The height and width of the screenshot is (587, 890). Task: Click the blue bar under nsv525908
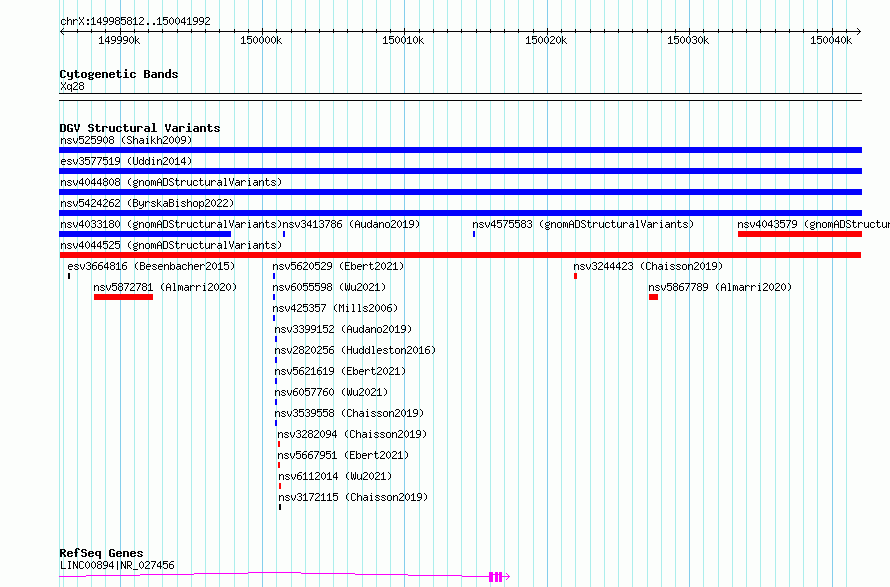460,150
